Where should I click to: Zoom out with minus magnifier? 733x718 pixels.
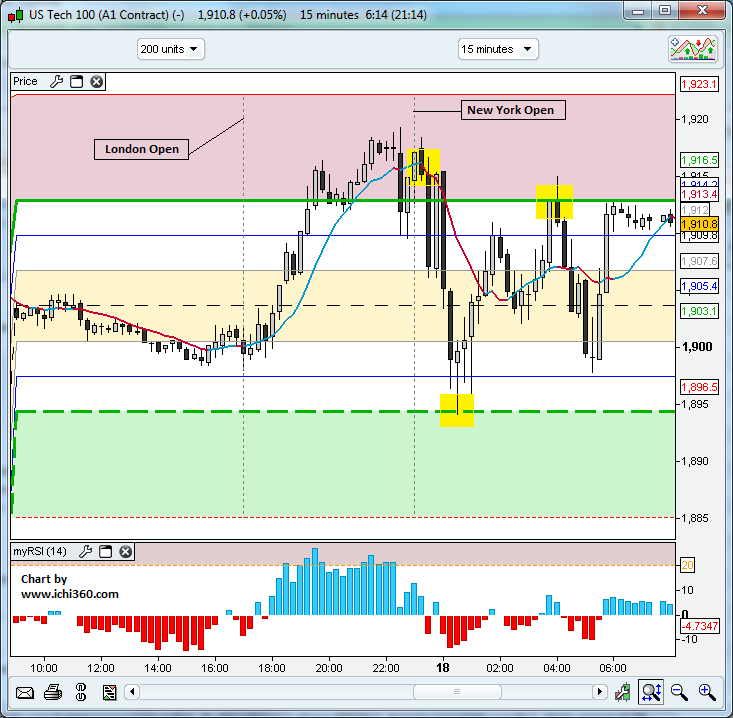click(679, 691)
